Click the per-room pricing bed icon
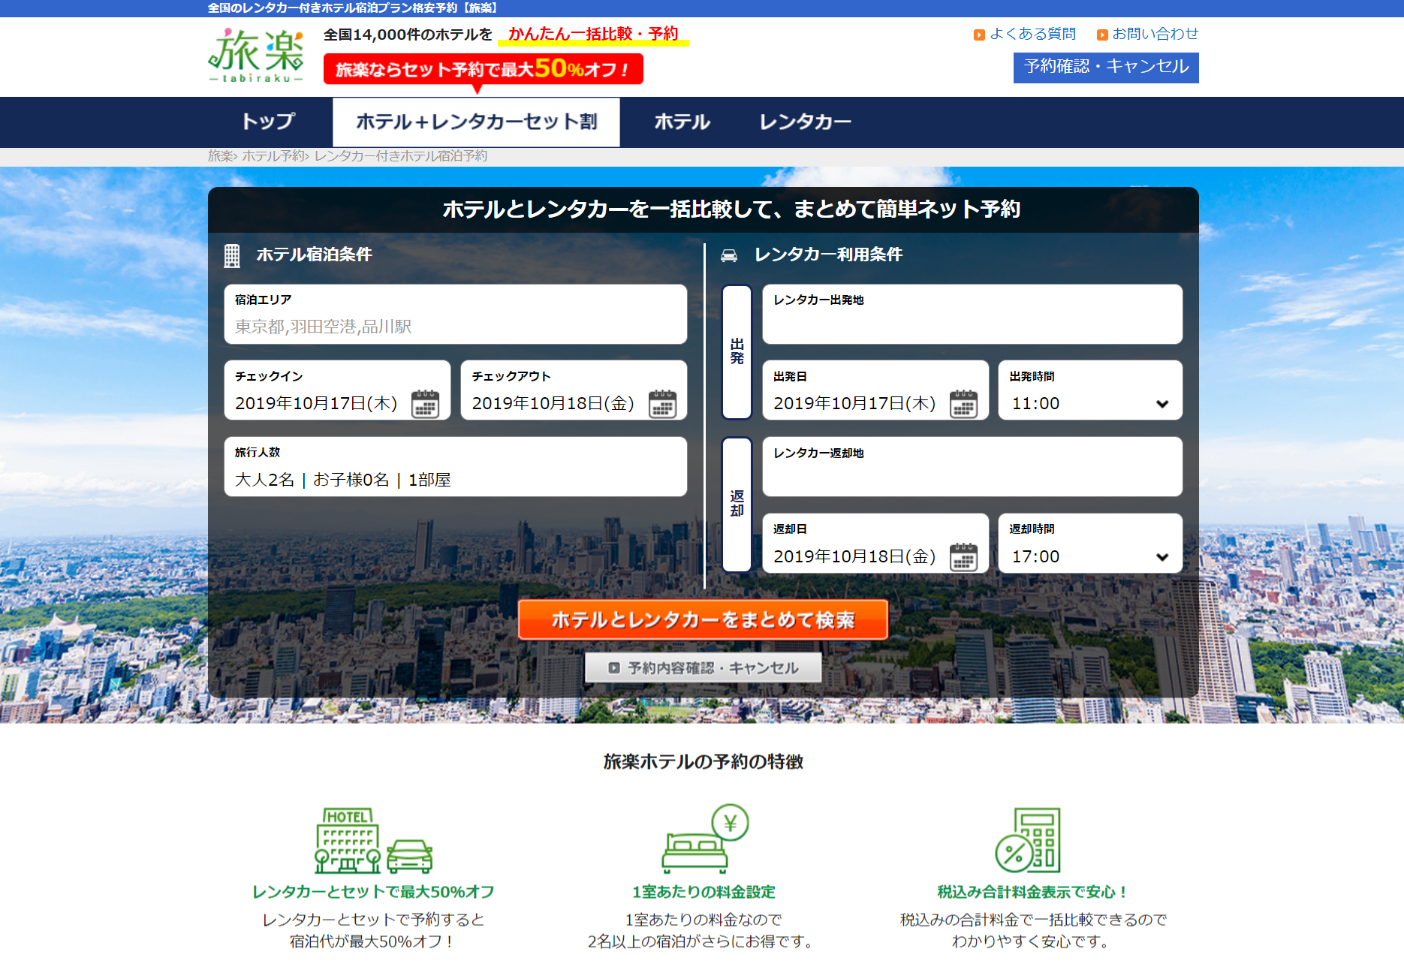 coord(704,840)
